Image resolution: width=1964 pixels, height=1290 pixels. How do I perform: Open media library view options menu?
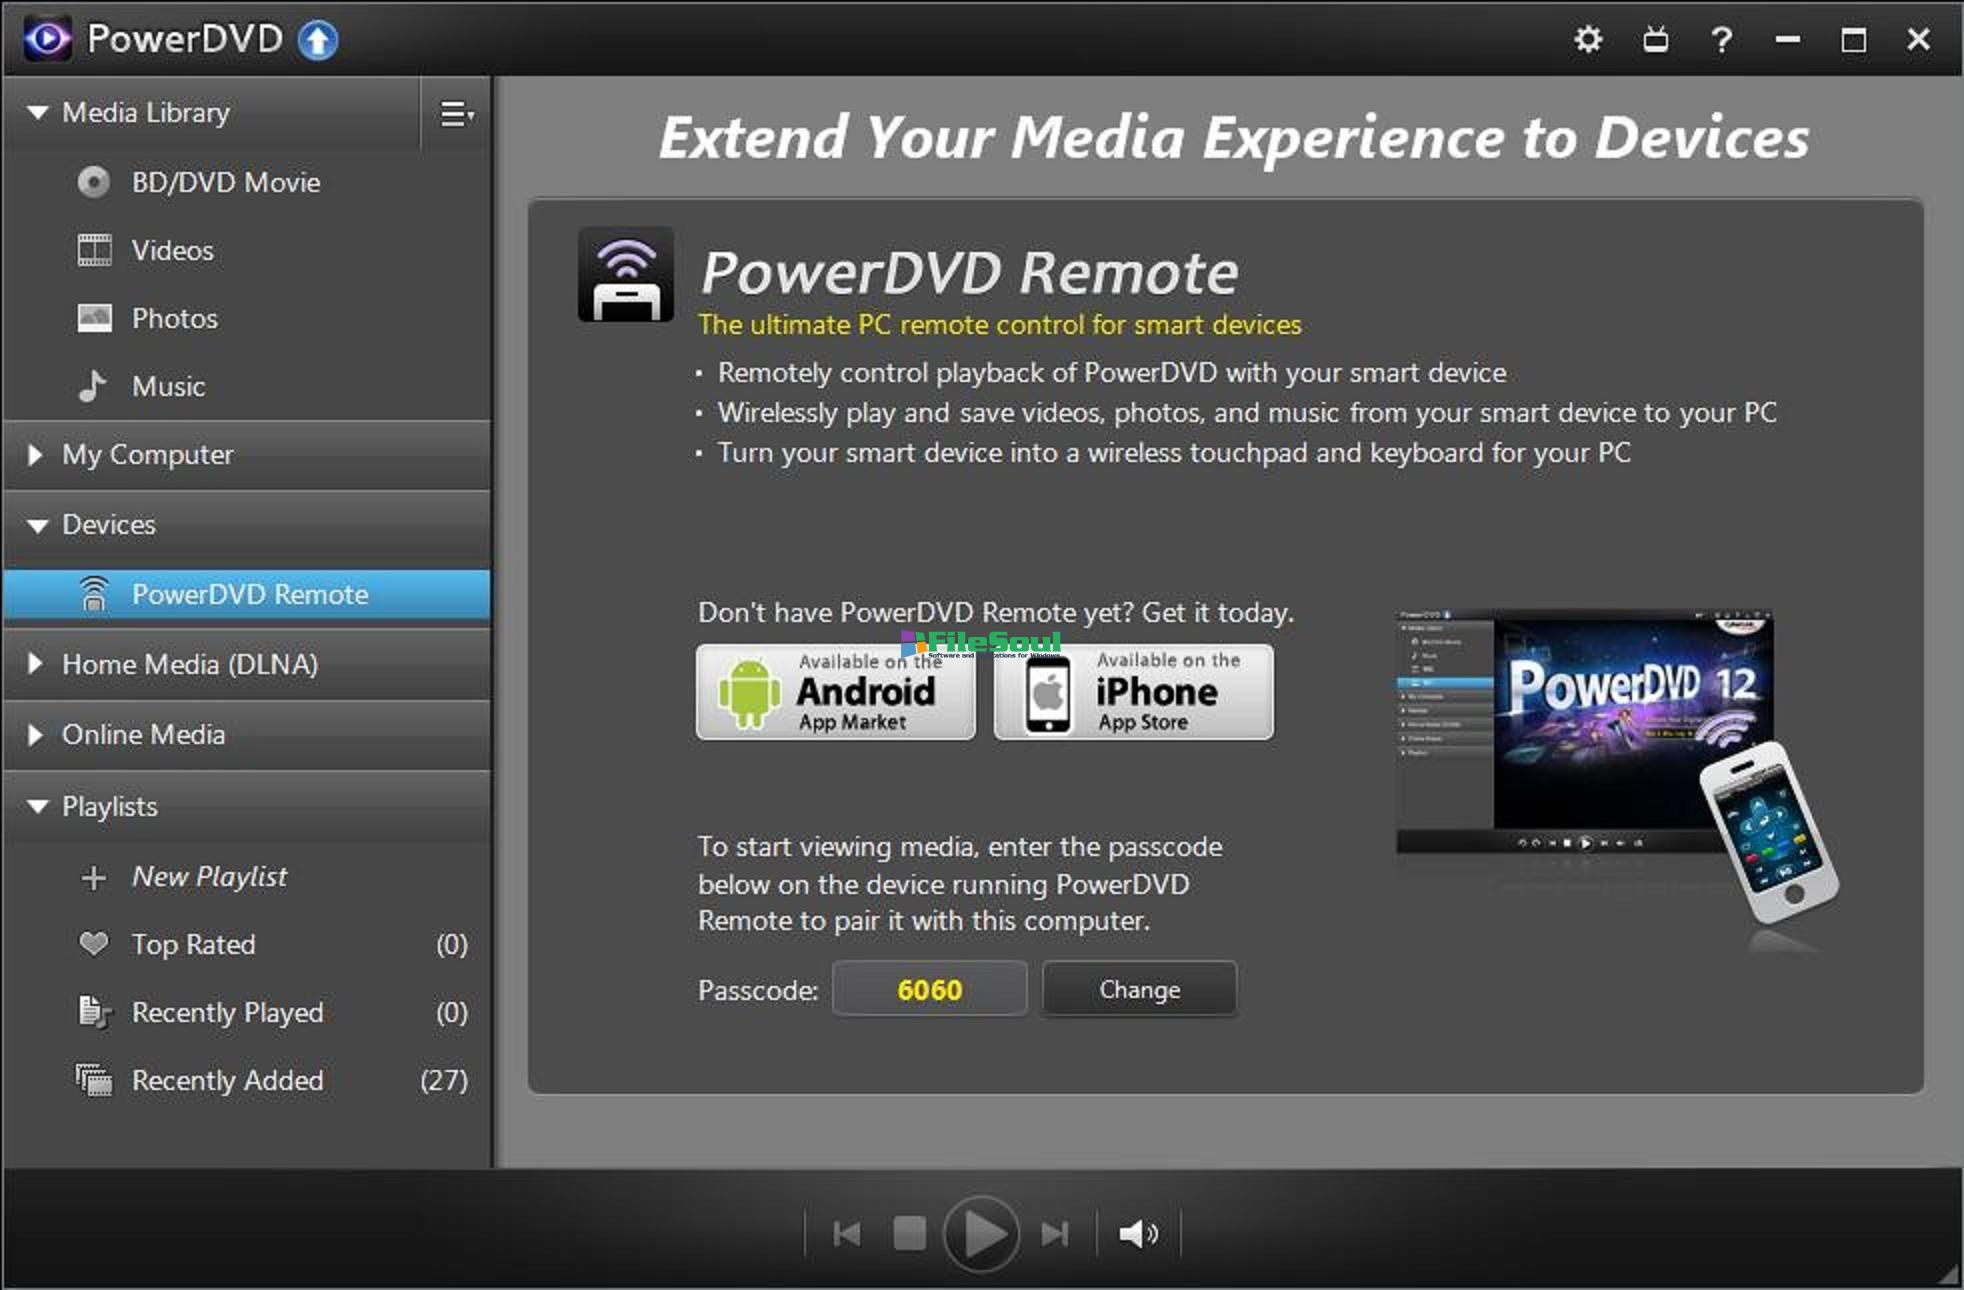(x=457, y=114)
